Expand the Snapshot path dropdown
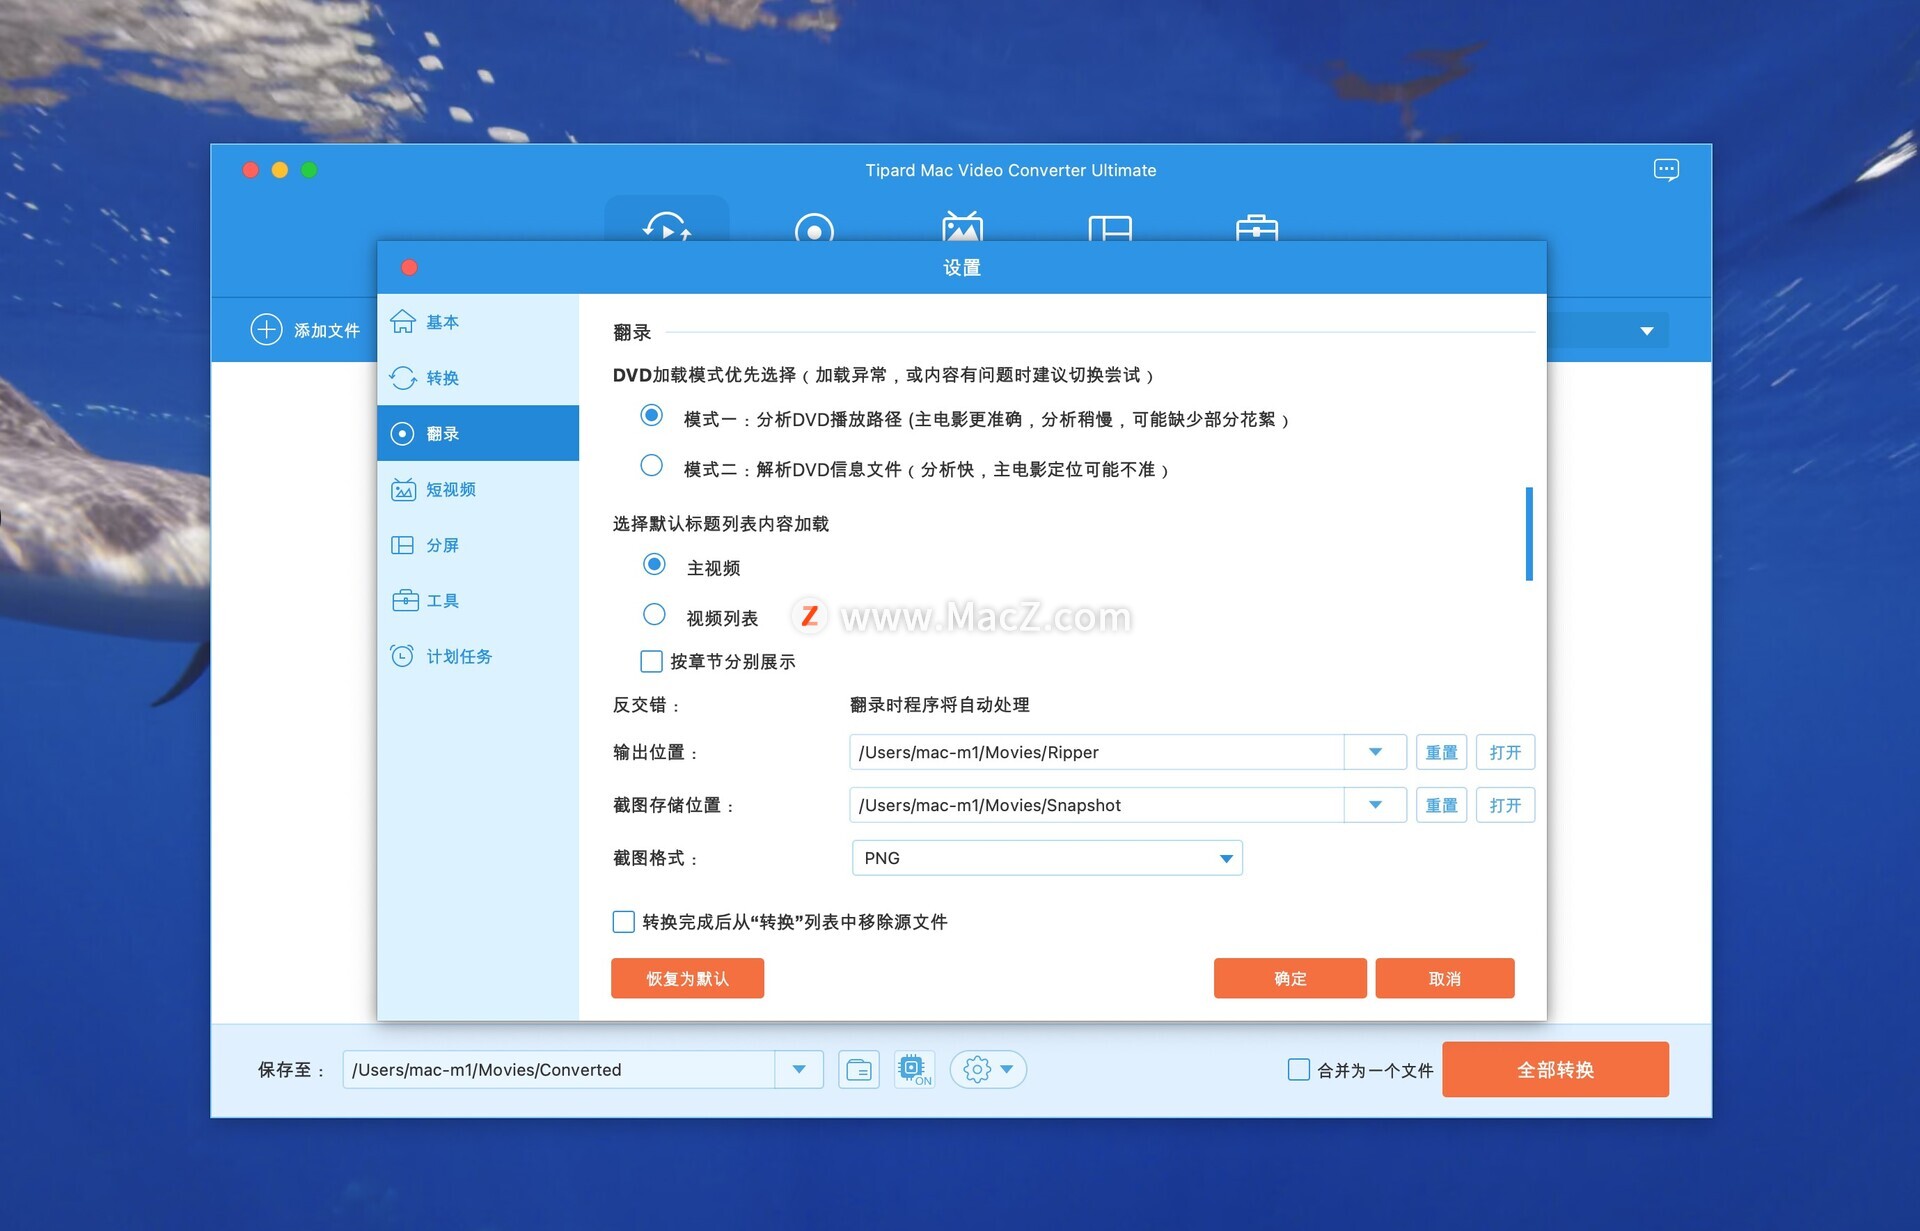 click(1376, 805)
